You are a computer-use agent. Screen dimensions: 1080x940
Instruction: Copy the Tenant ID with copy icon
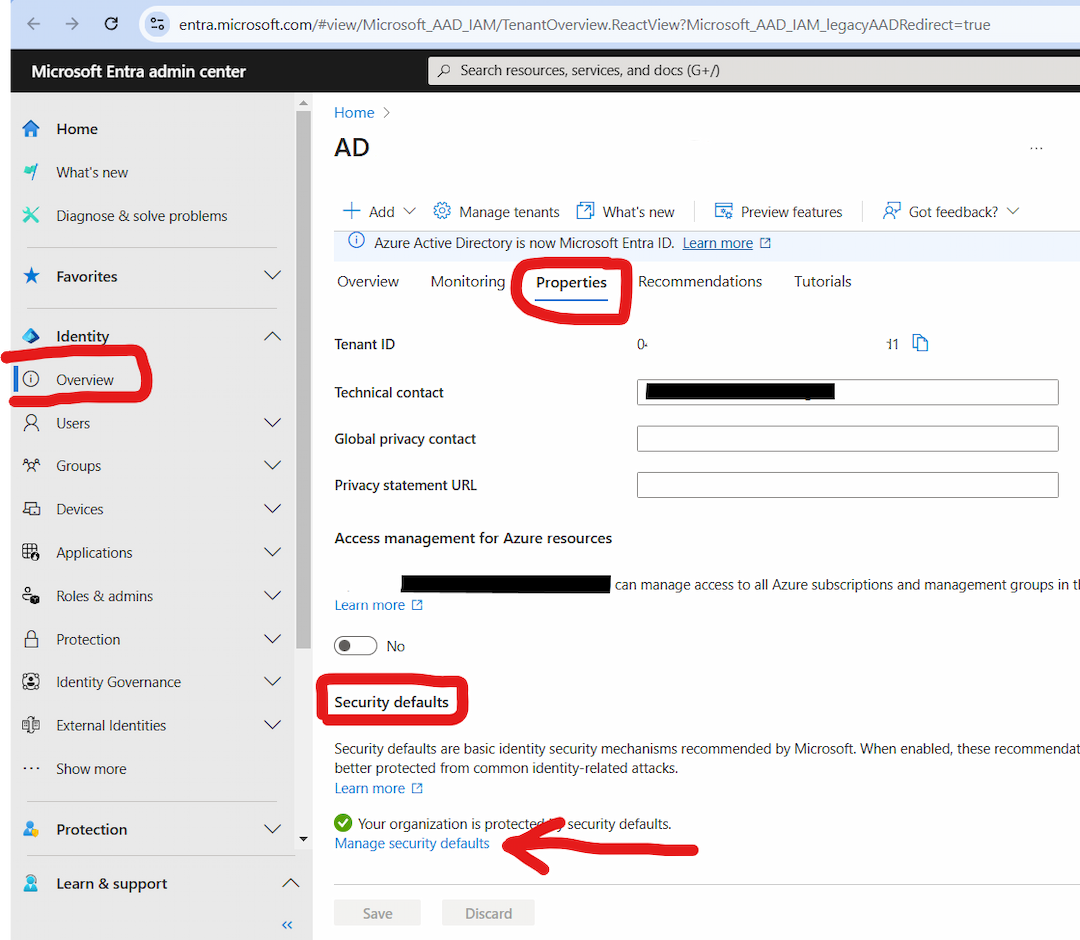(920, 343)
